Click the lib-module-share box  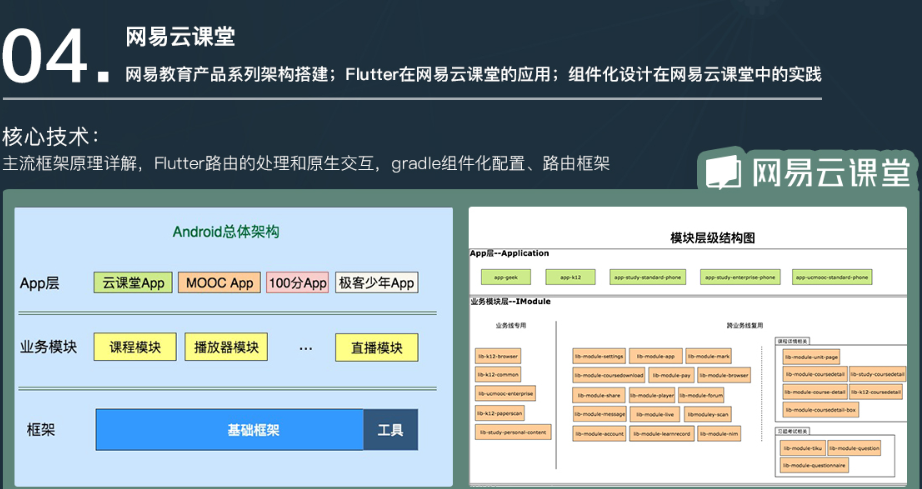click(599, 395)
